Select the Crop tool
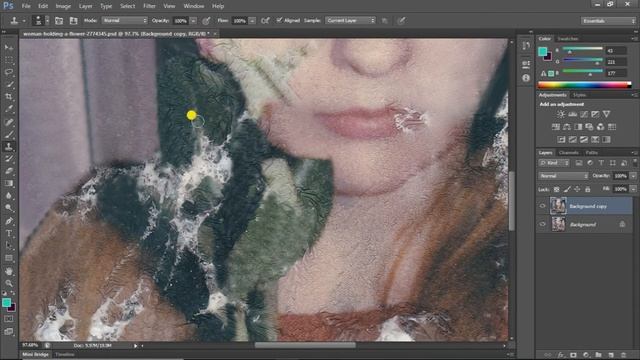The width and height of the screenshot is (640, 360). (9, 97)
